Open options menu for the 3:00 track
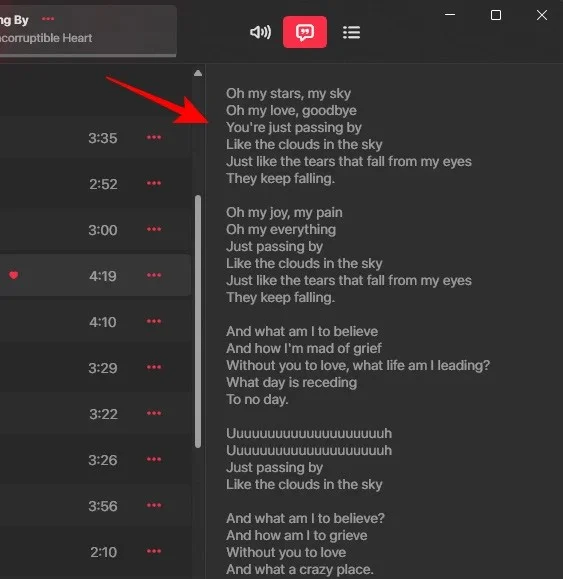This screenshot has height=579, width=563. click(154, 229)
